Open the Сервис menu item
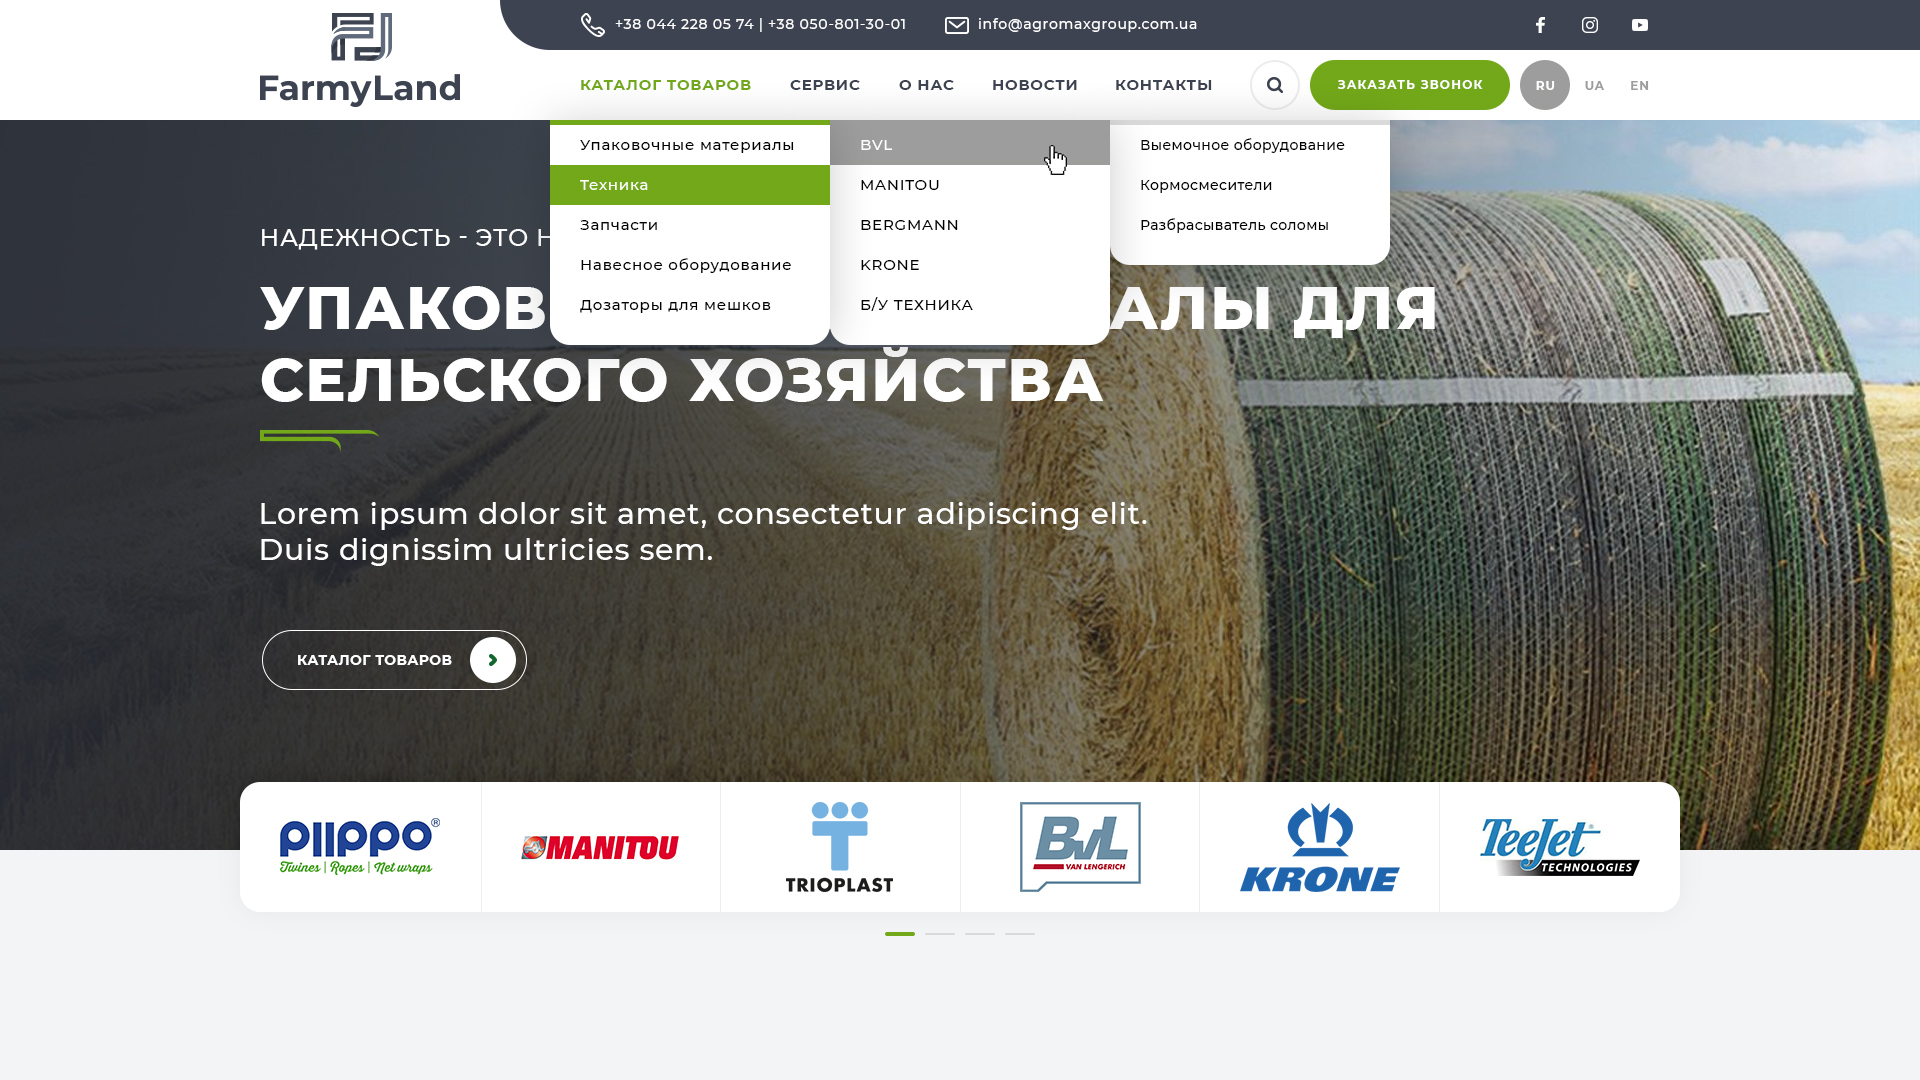This screenshot has width=1920, height=1080. [x=825, y=85]
